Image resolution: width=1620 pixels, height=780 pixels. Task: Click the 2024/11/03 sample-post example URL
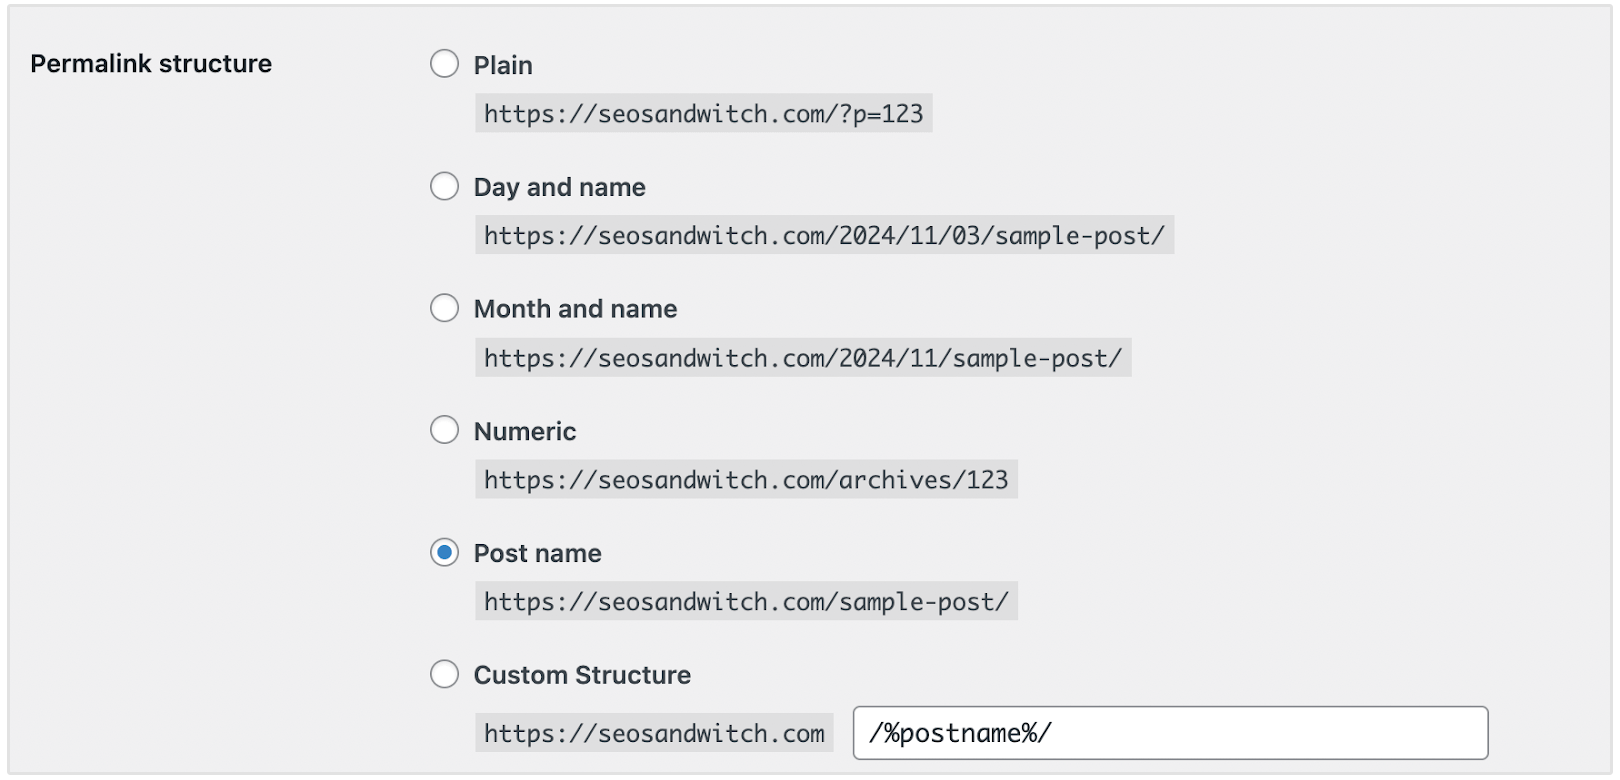pos(823,235)
